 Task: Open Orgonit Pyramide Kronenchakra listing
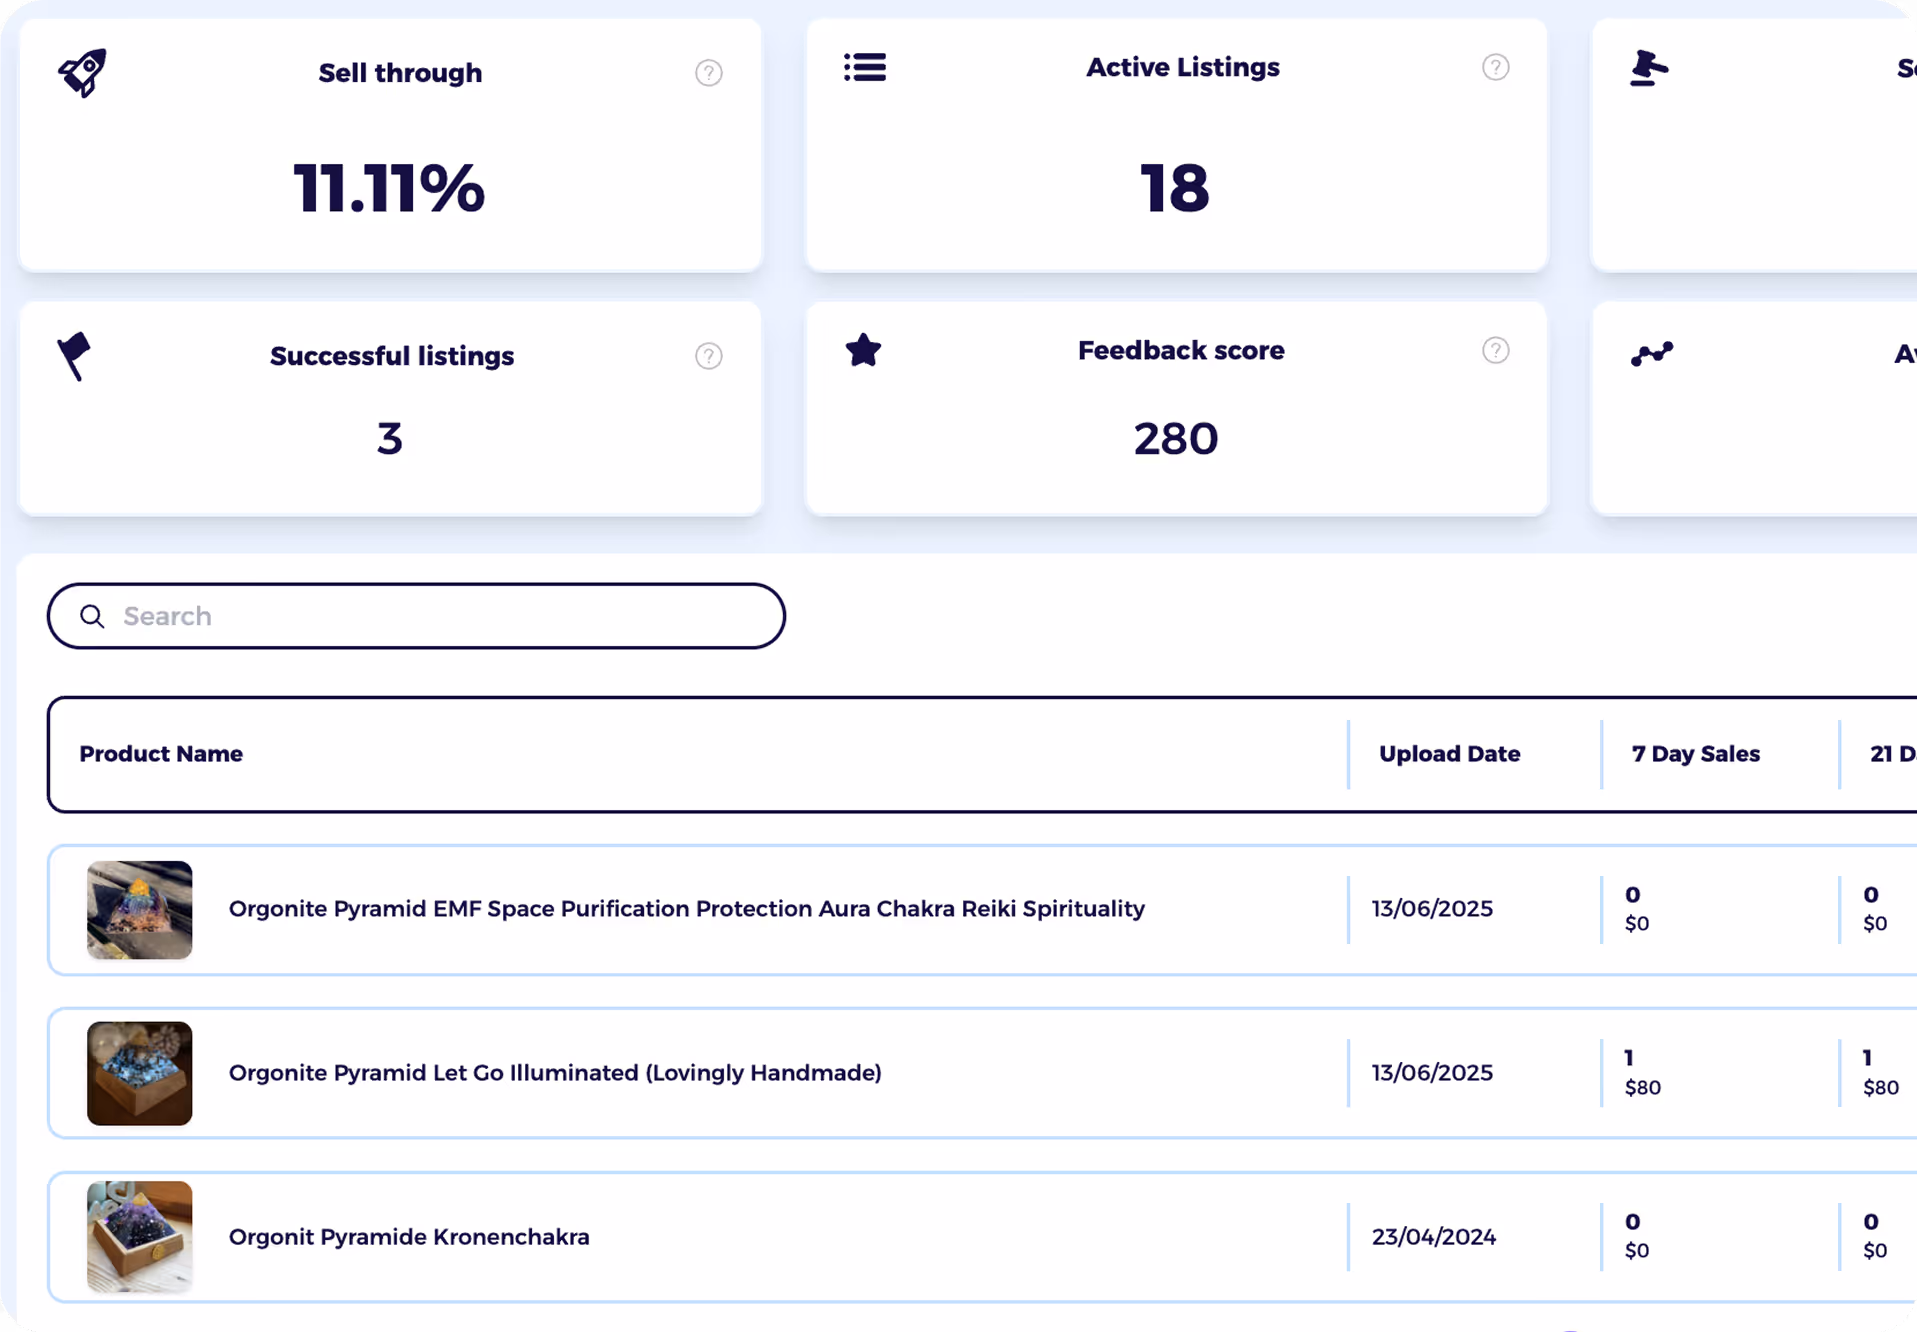tap(409, 1237)
